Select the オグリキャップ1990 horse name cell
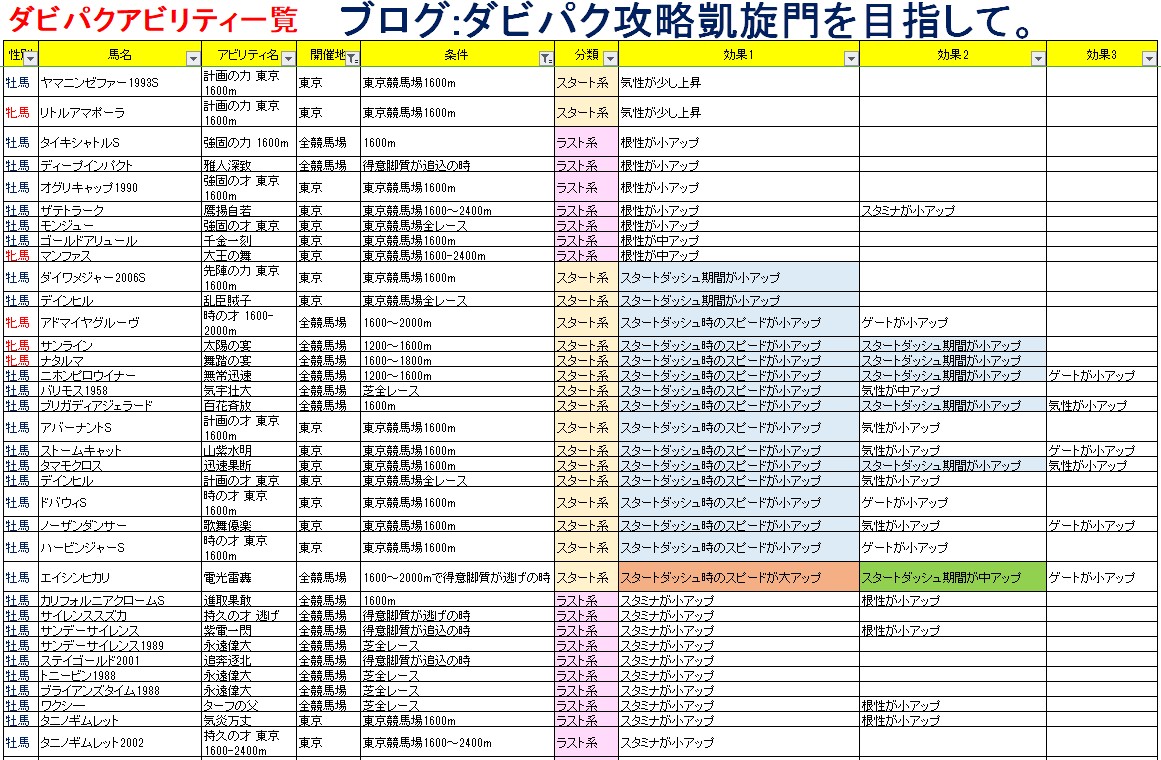1161x760 pixels. click(x=120, y=187)
